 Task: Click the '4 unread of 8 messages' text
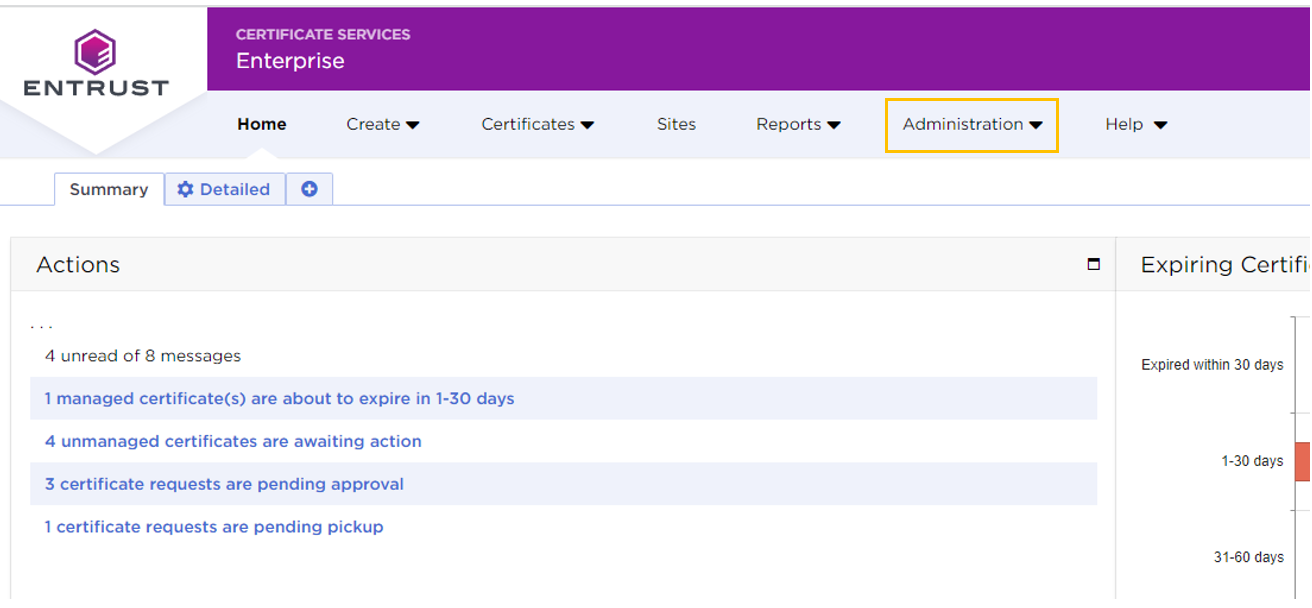point(143,355)
